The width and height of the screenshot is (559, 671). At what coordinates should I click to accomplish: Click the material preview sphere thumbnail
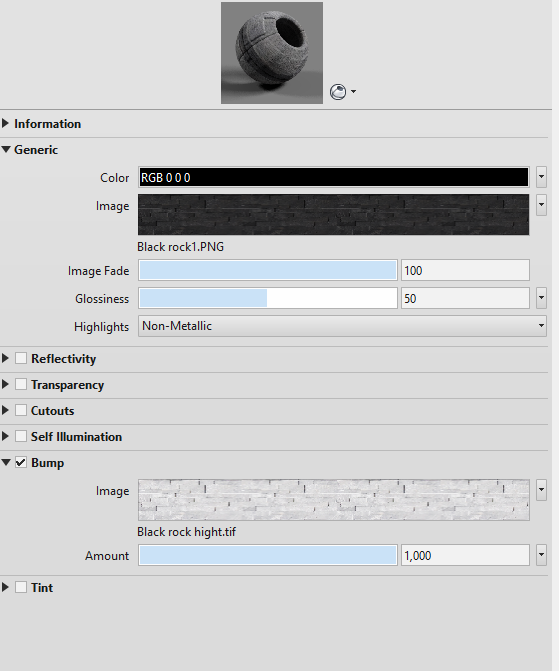coord(272,53)
